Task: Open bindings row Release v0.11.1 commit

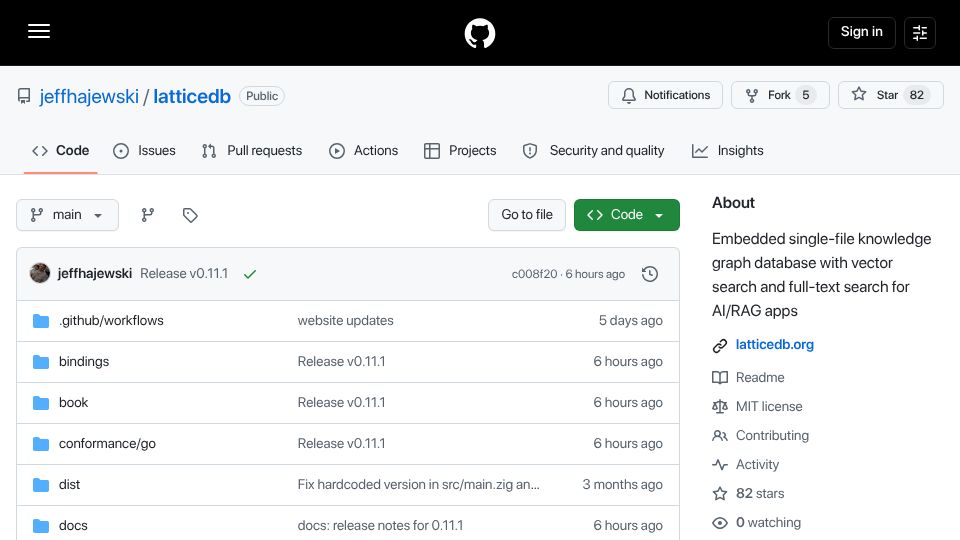Action: click(x=341, y=361)
